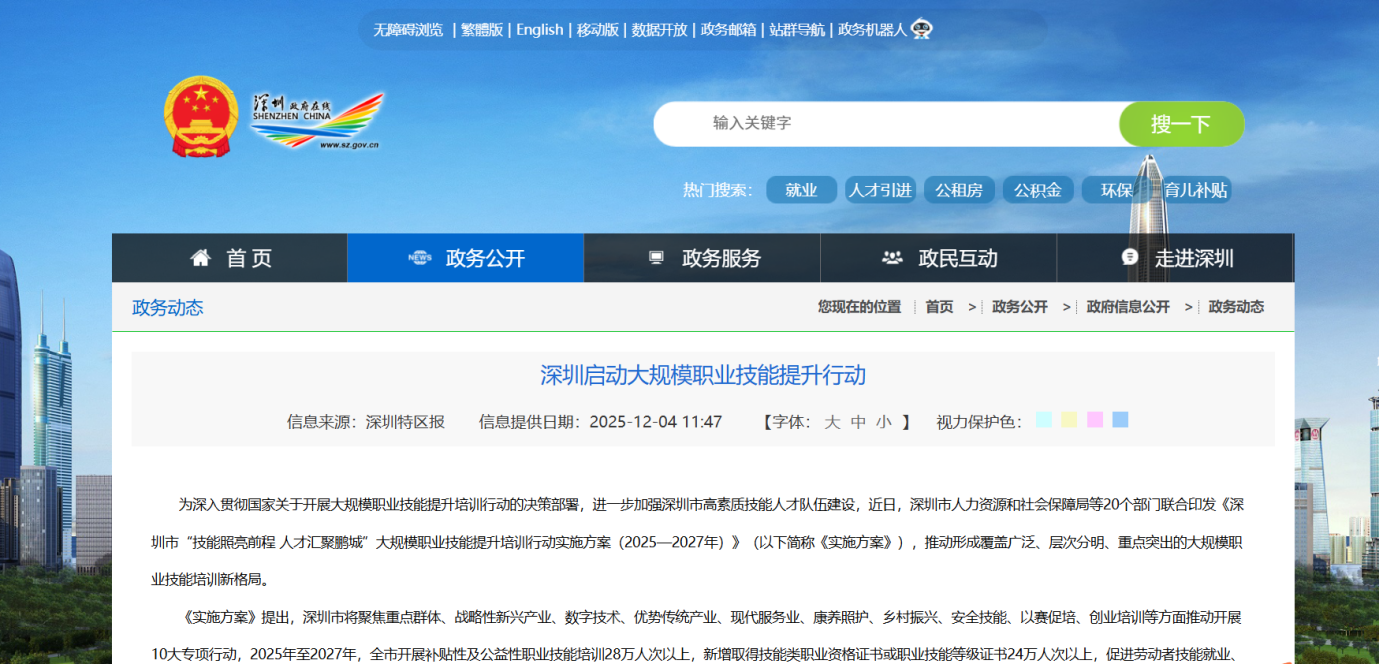This screenshot has width=1379, height=664.
Task: Go to 政府信息公开 in breadcrumb
Action: (x=1128, y=307)
